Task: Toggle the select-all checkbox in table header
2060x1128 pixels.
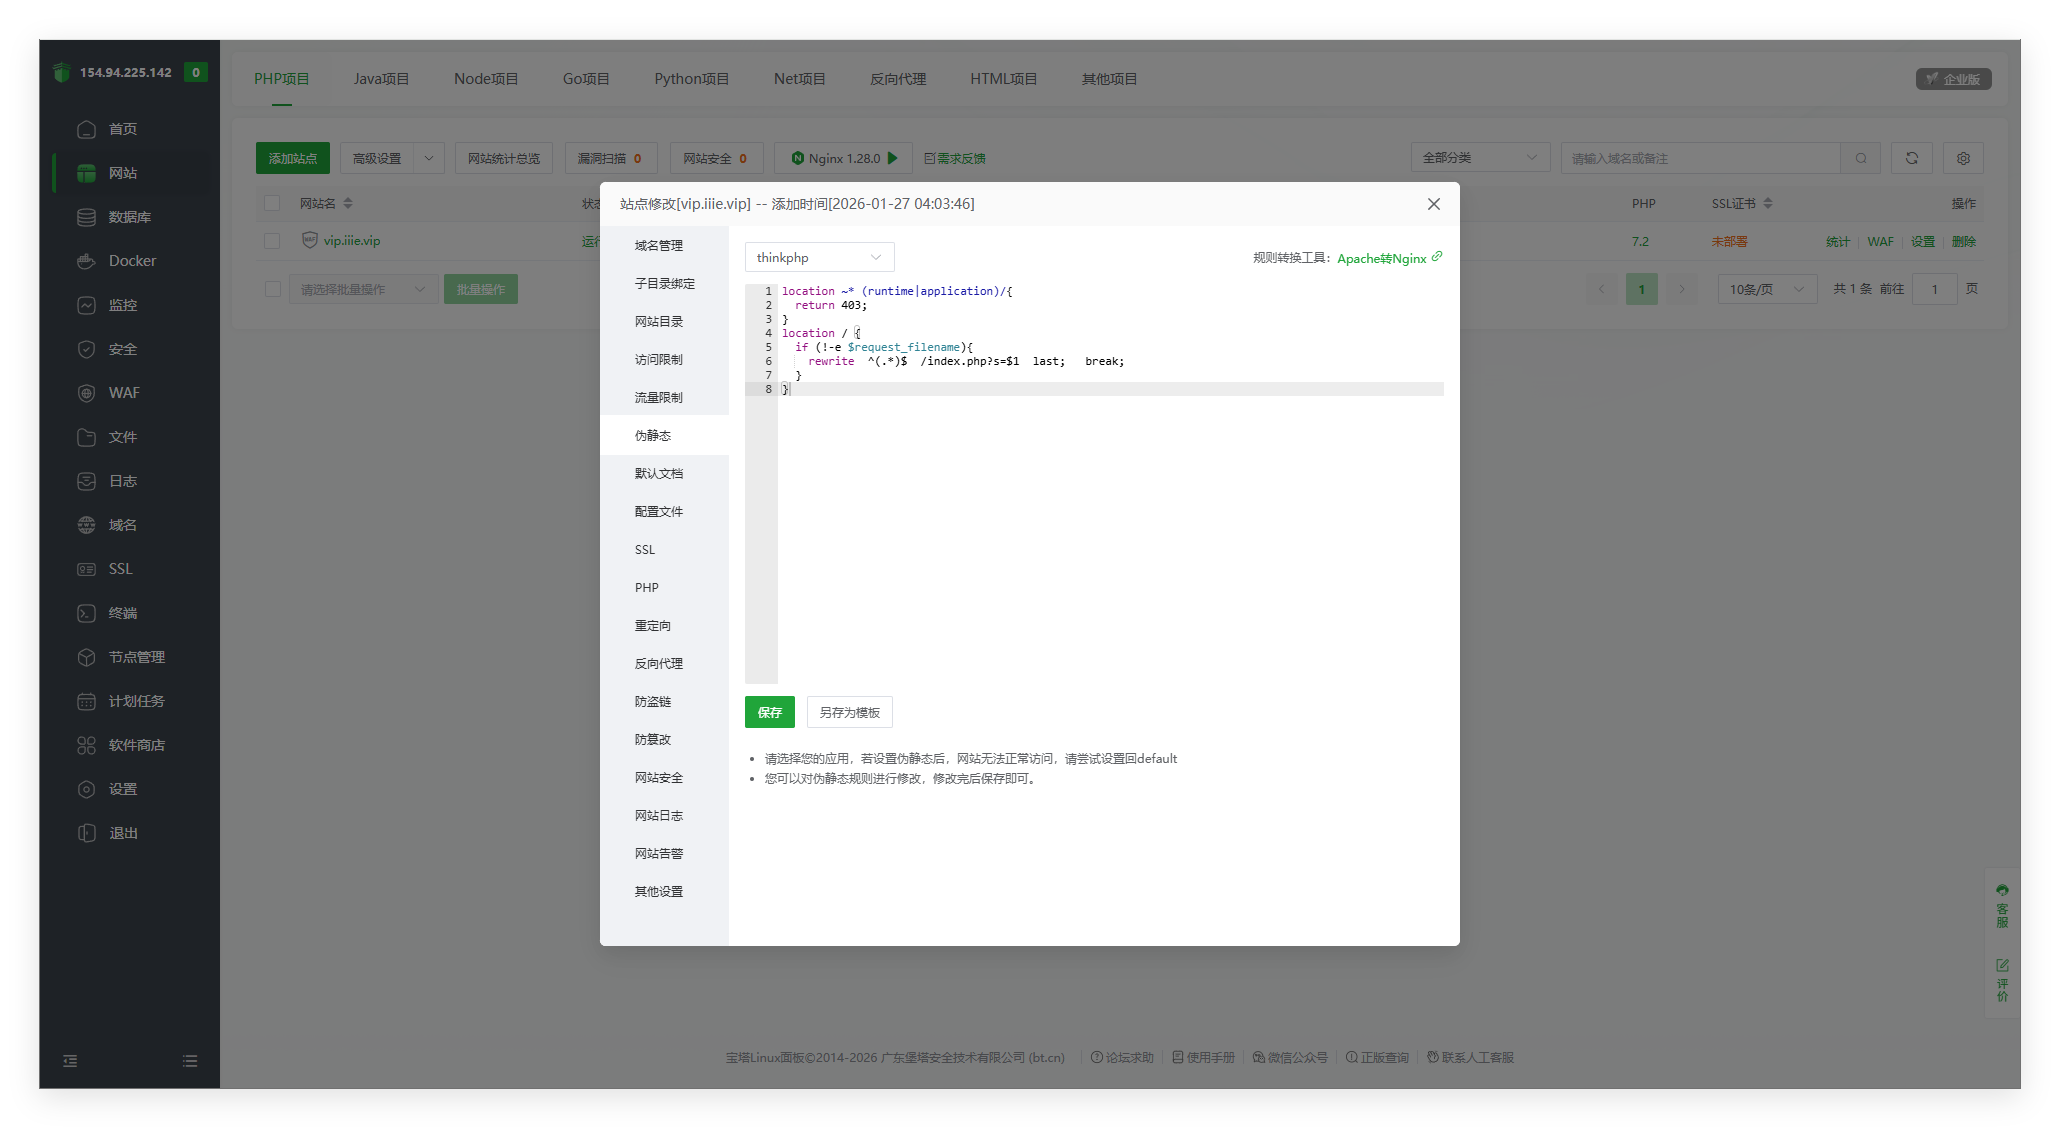Action: (272, 203)
